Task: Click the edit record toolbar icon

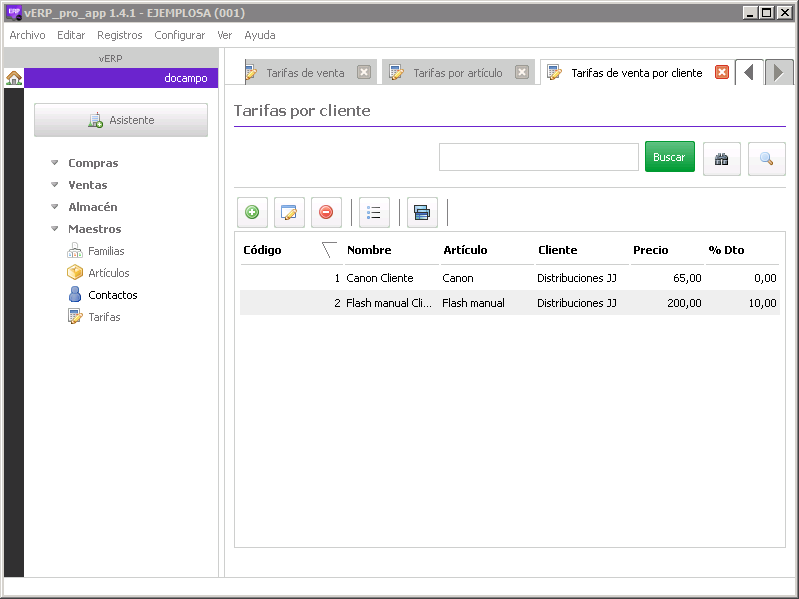Action: point(289,212)
